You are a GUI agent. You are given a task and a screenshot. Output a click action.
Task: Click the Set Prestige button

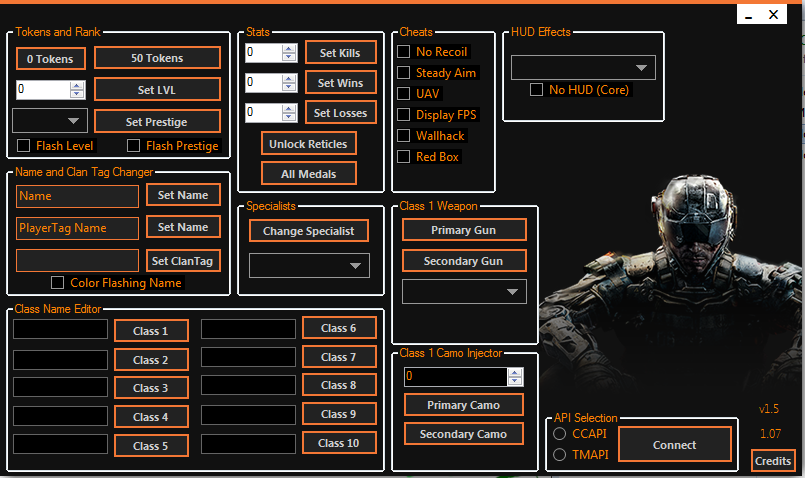(157, 122)
